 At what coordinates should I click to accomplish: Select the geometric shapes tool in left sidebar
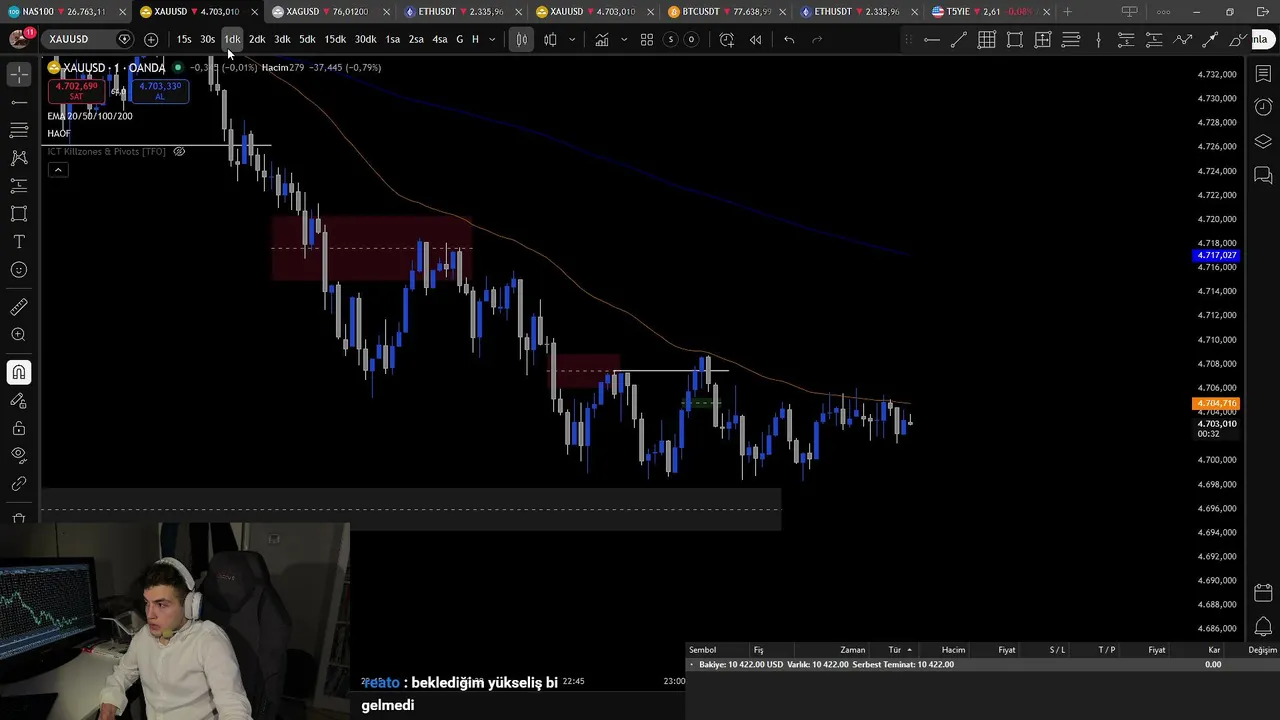point(19,214)
